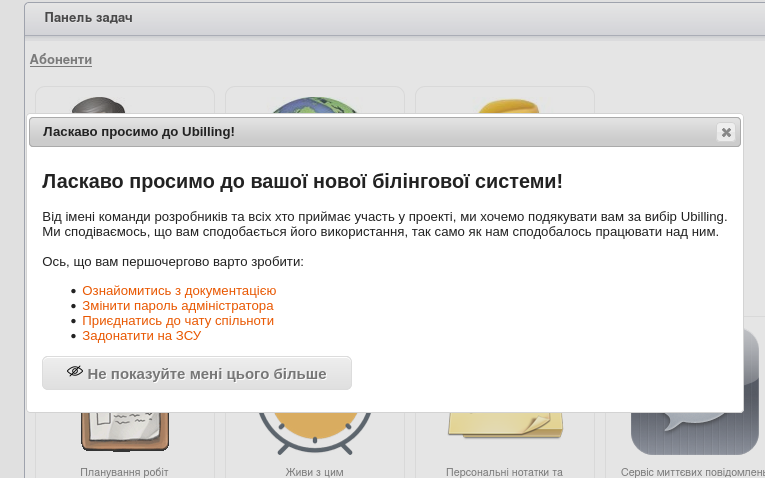This screenshot has width=765, height=478.
Task: Open the documentation link
Action: tap(179, 291)
